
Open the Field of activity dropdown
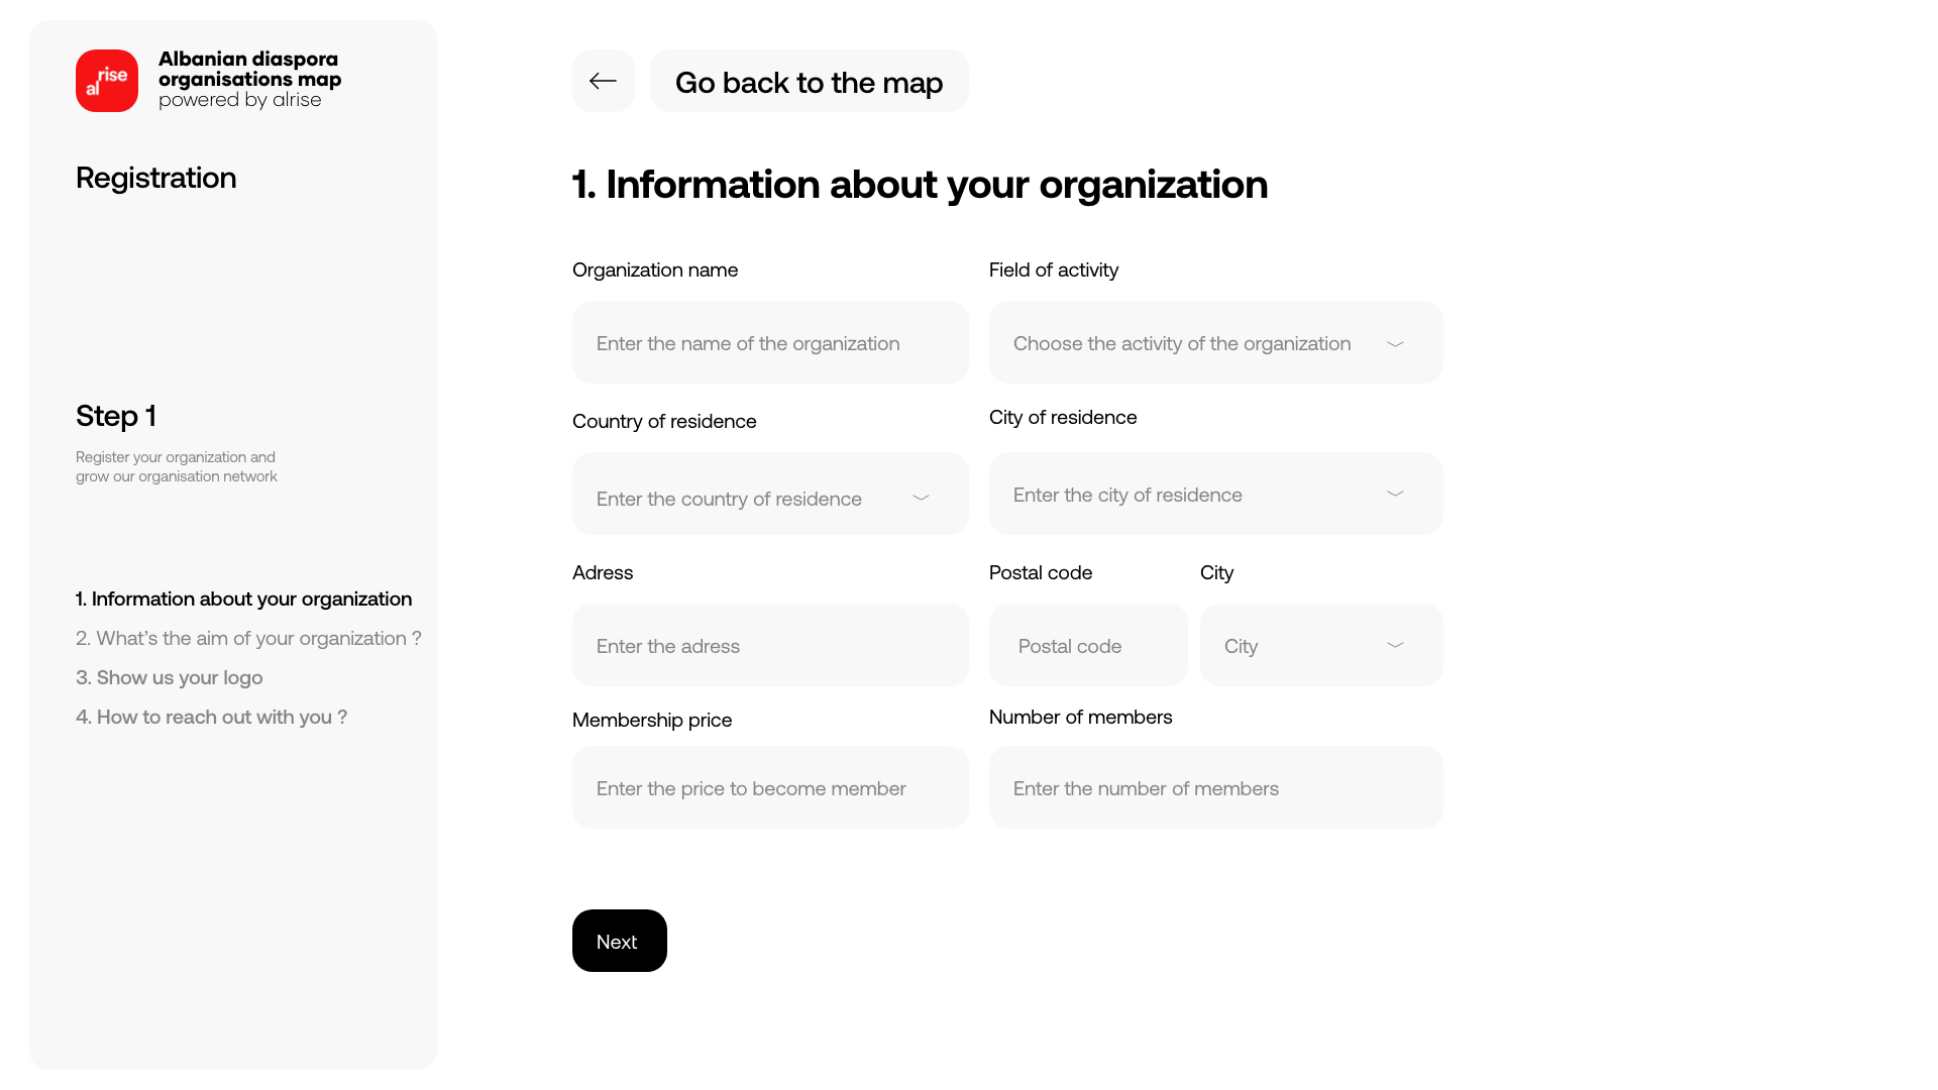[x=1214, y=342]
